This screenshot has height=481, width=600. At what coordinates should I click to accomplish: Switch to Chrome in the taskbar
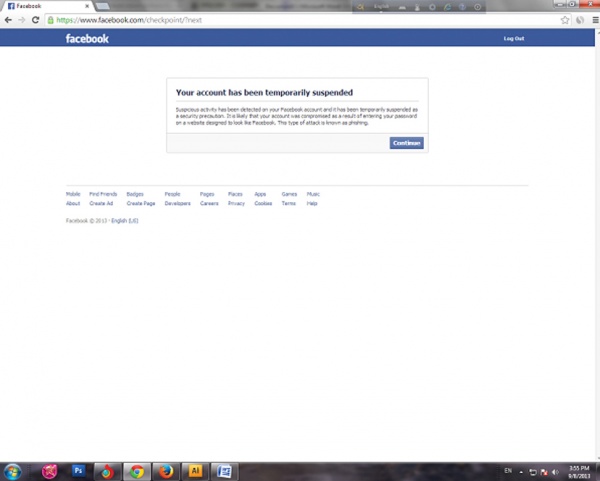coord(137,471)
